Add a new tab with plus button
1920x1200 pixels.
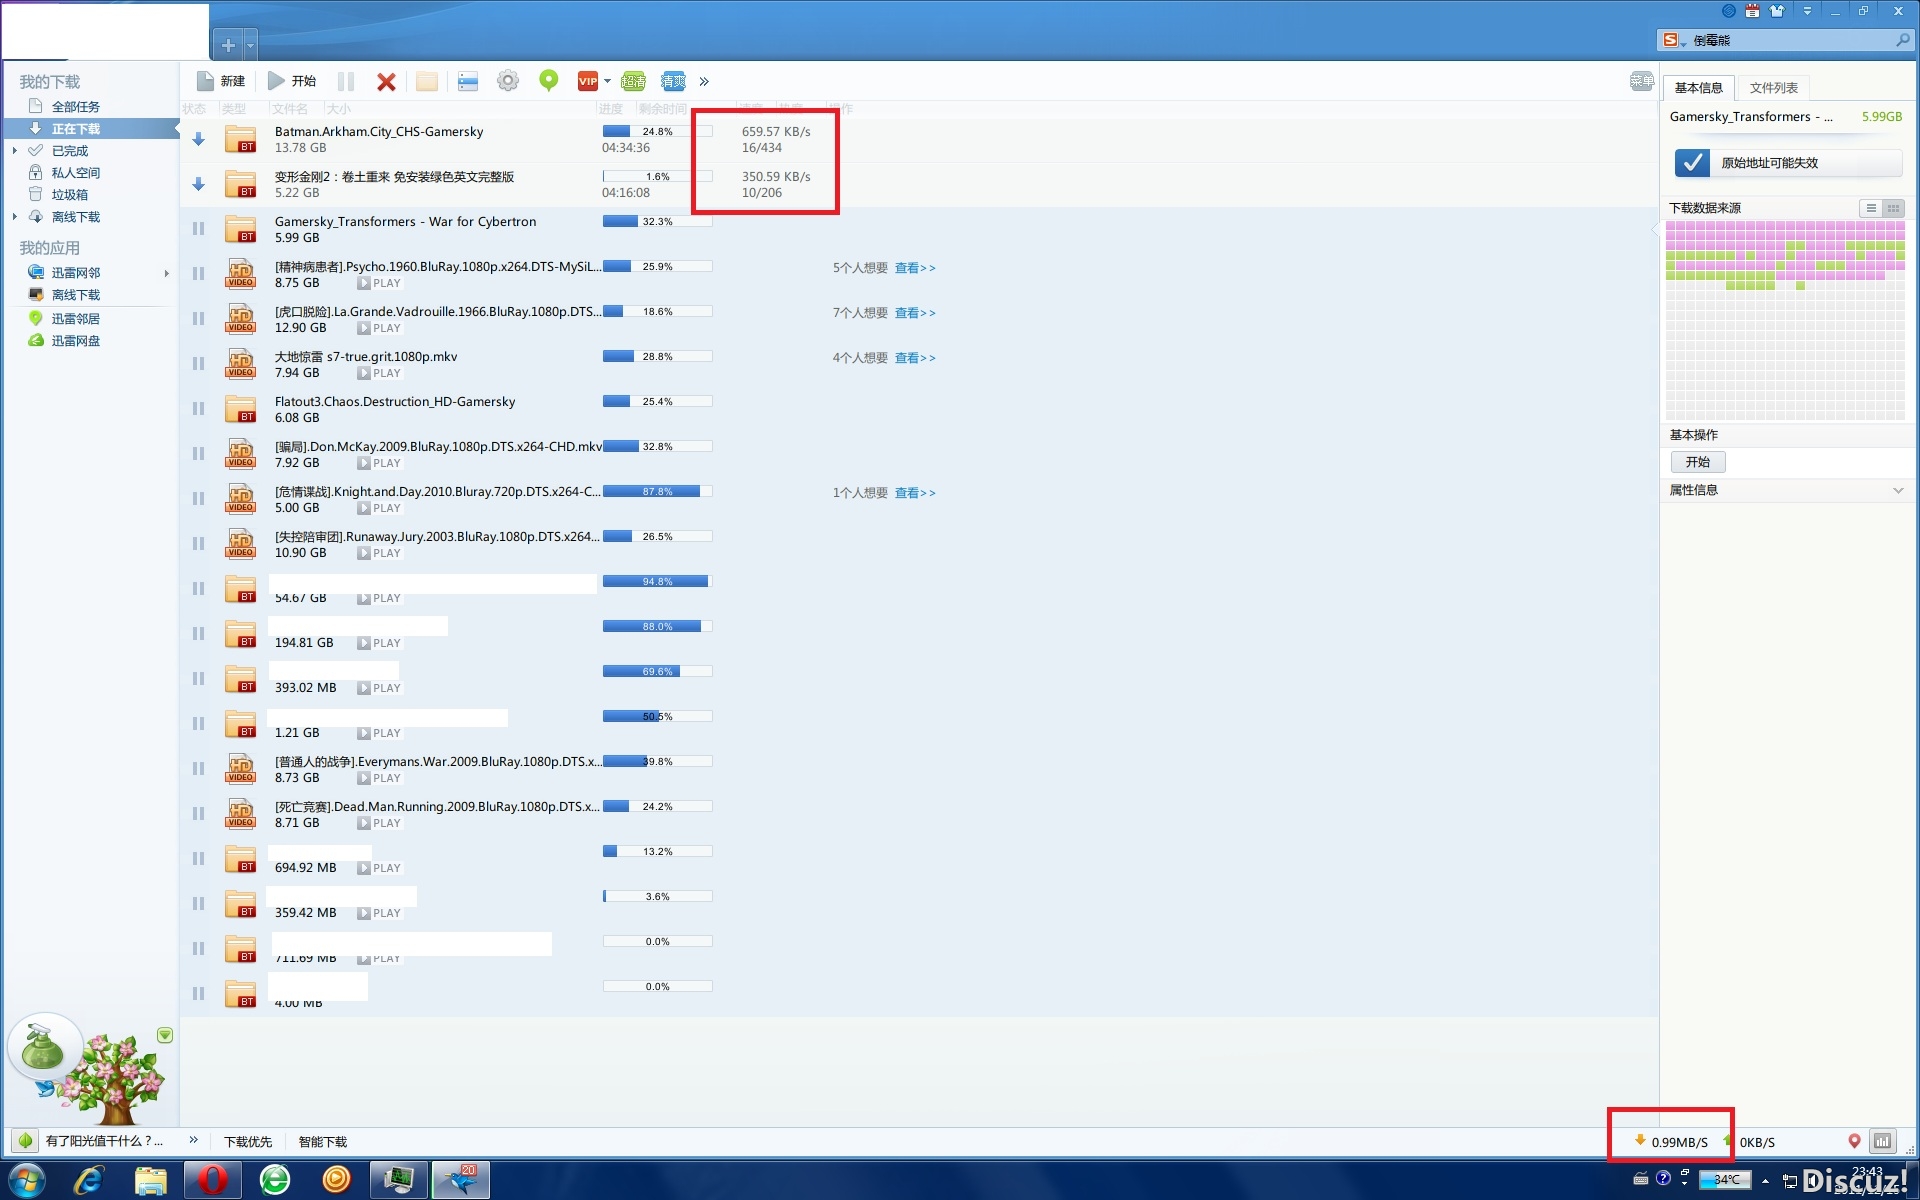[x=228, y=45]
